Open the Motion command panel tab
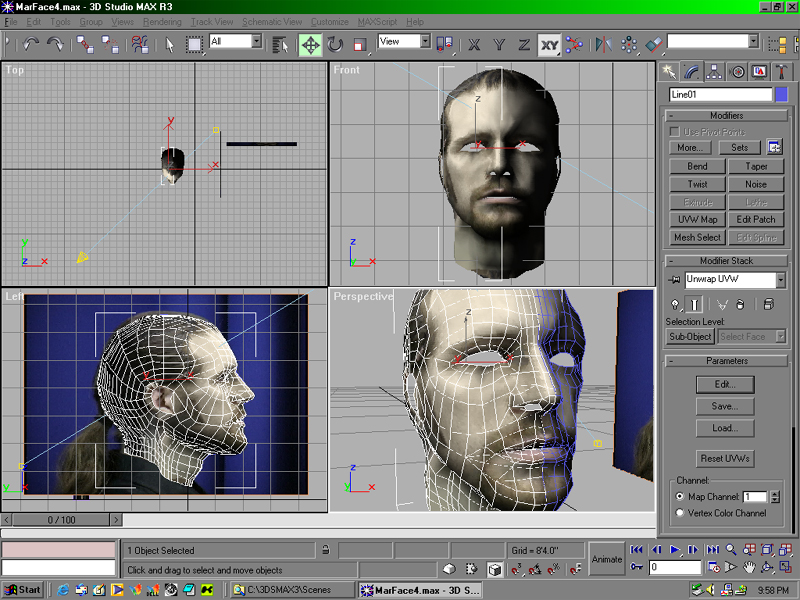This screenshot has height=600, width=800. pyautogui.click(x=737, y=71)
